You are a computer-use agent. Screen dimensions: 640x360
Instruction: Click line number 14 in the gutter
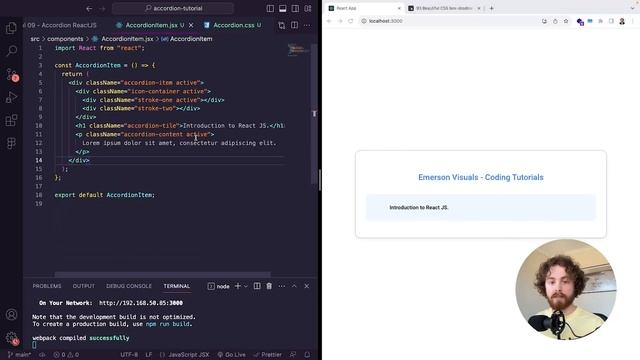39,160
